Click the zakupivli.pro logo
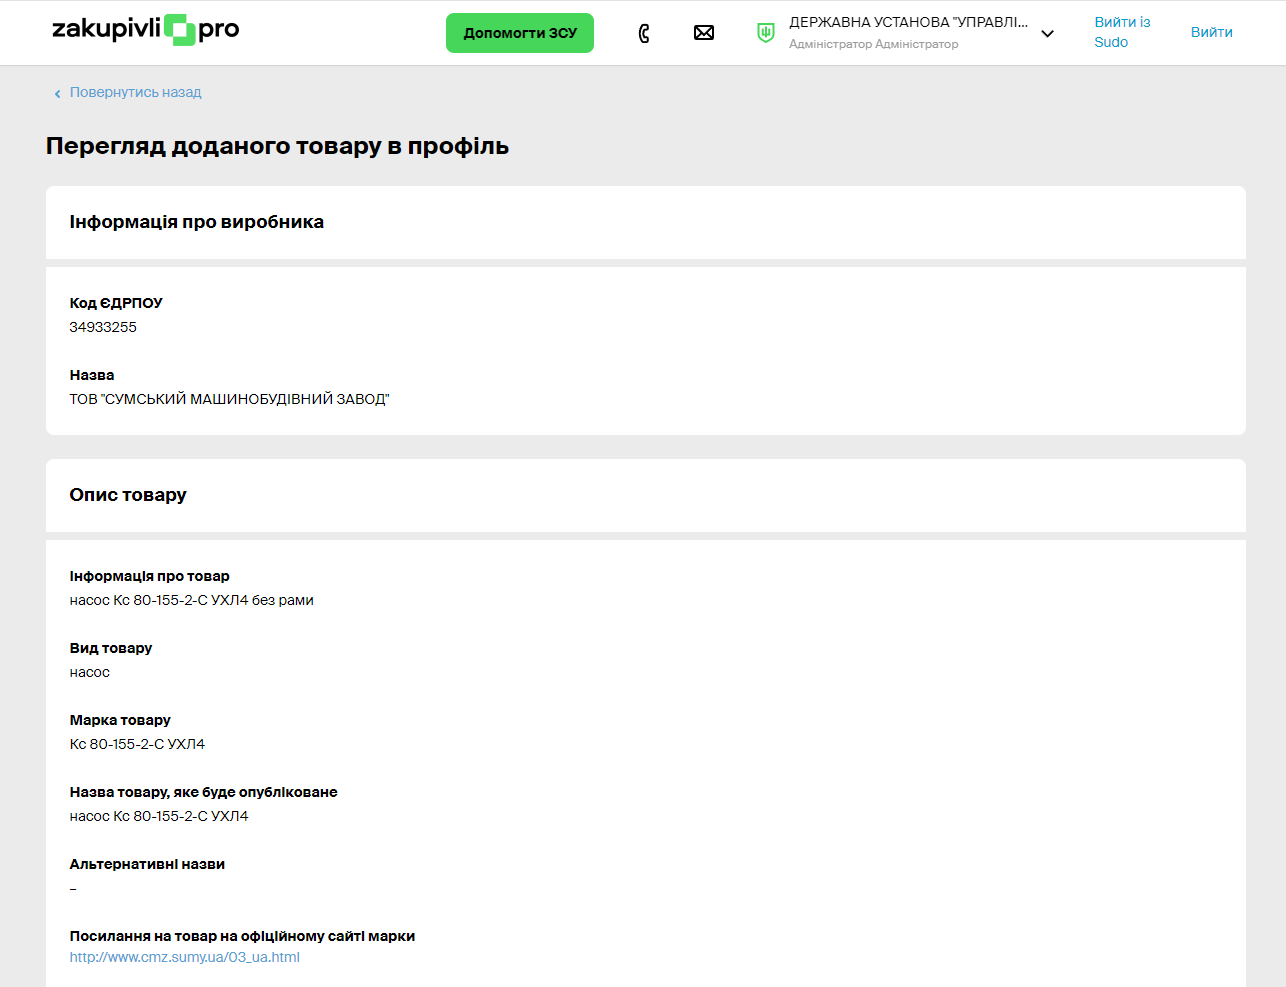 pyautogui.click(x=146, y=30)
